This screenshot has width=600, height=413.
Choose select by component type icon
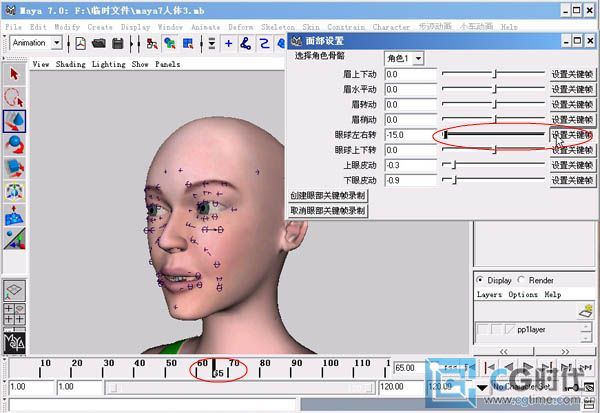(x=188, y=44)
